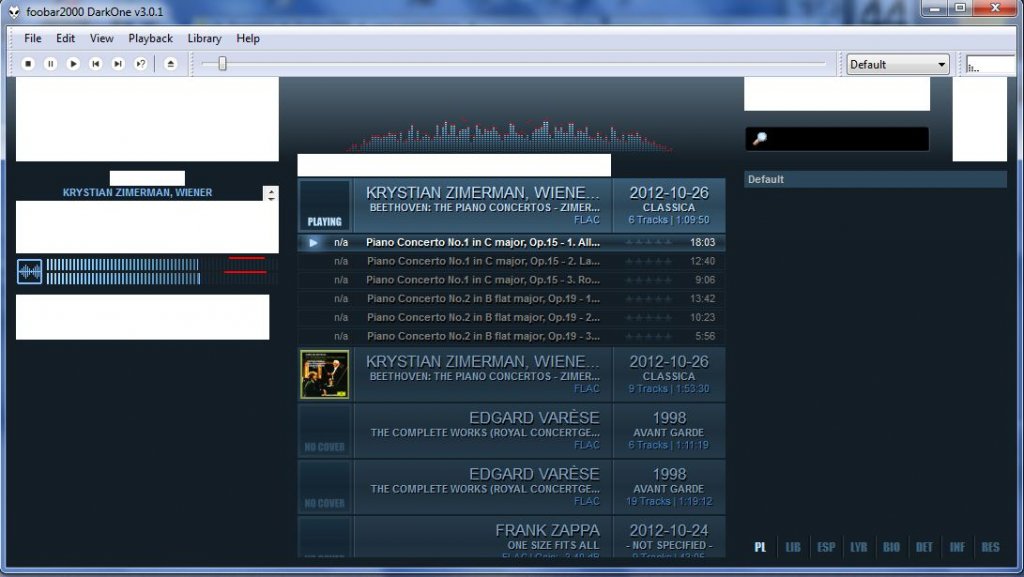
Task: Play a random track
Action: (x=140, y=64)
